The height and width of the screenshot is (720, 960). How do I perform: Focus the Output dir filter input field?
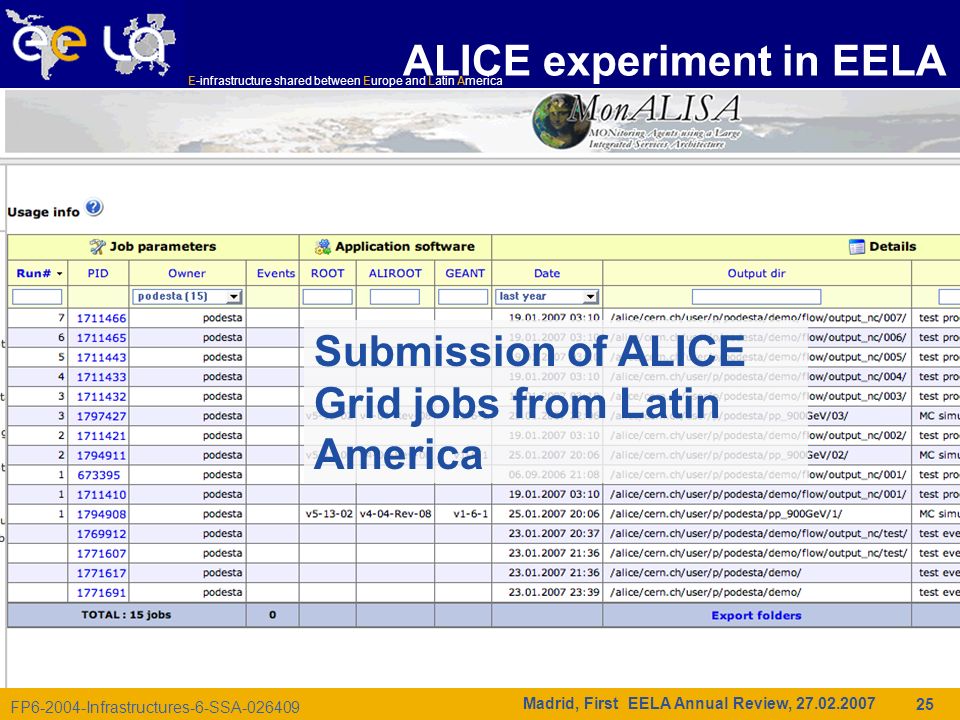click(756, 297)
